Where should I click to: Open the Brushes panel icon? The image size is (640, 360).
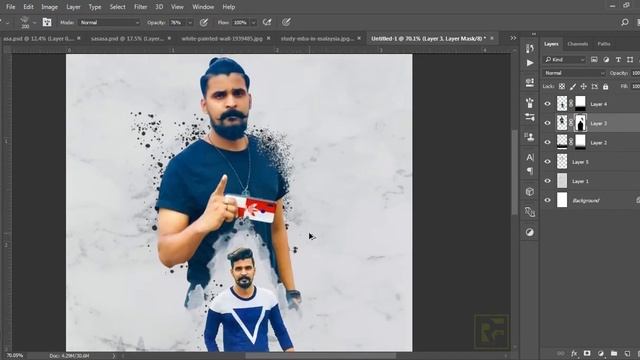[530, 102]
